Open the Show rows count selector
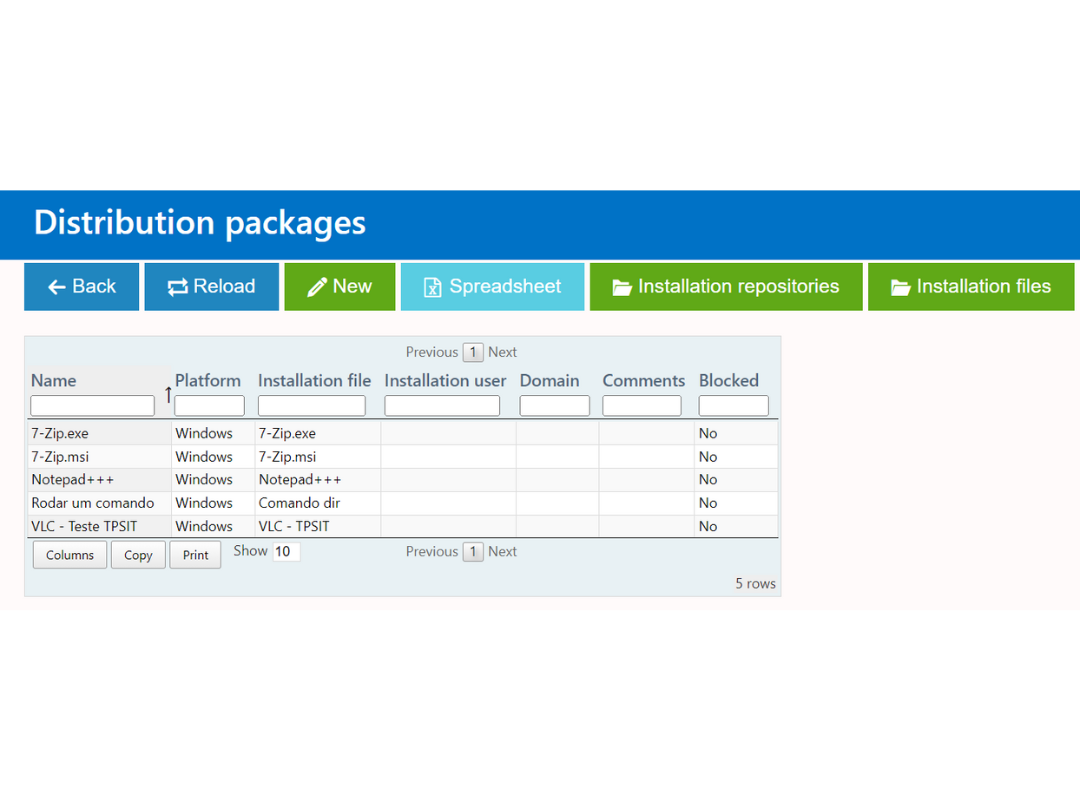 pos(286,551)
